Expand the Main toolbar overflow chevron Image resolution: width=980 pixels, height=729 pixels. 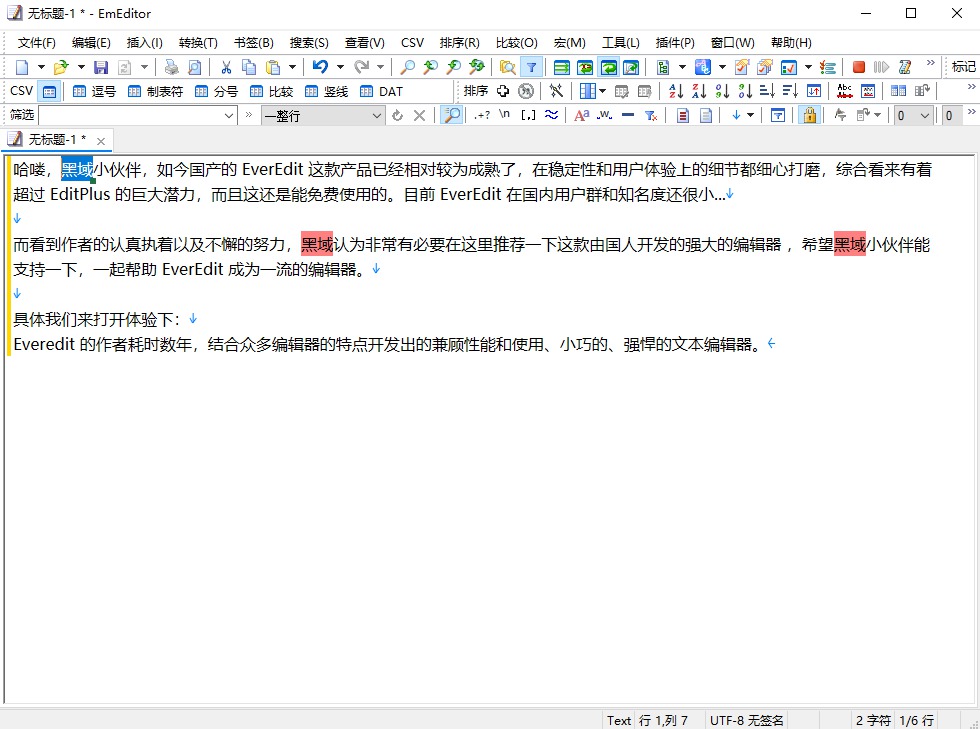[x=931, y=63]
